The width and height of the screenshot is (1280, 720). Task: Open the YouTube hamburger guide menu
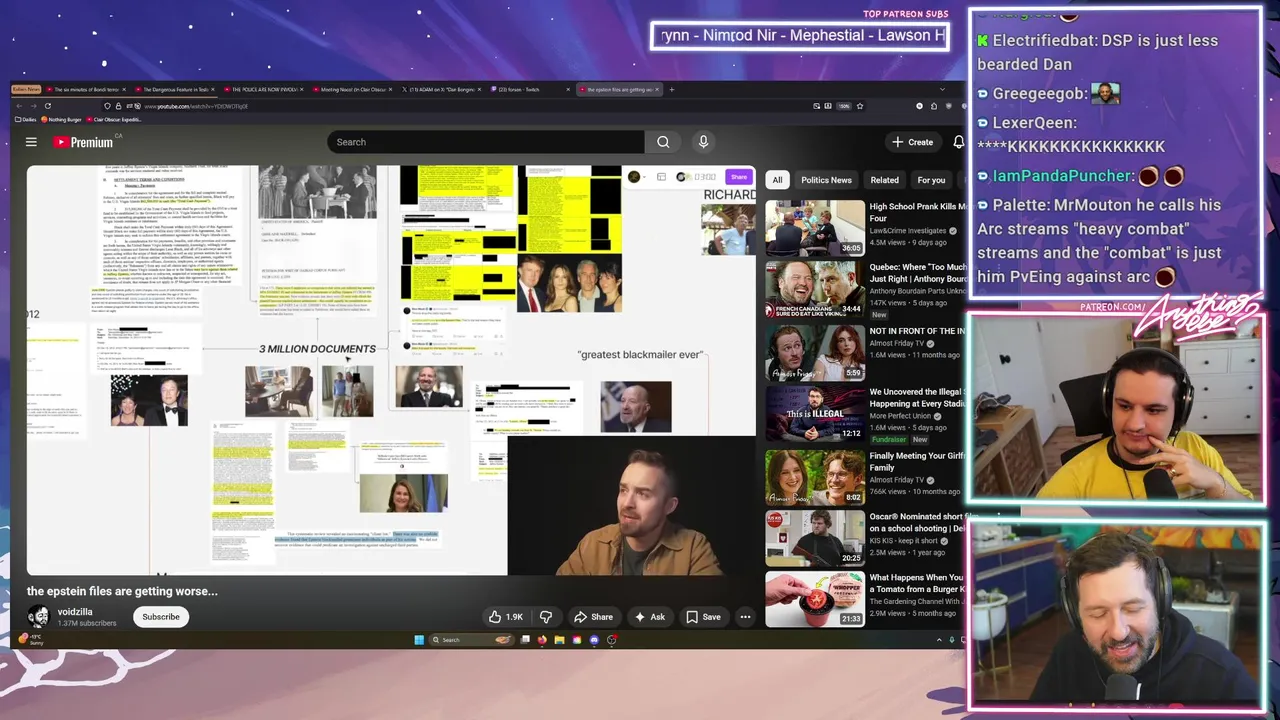tap(31, 142)
